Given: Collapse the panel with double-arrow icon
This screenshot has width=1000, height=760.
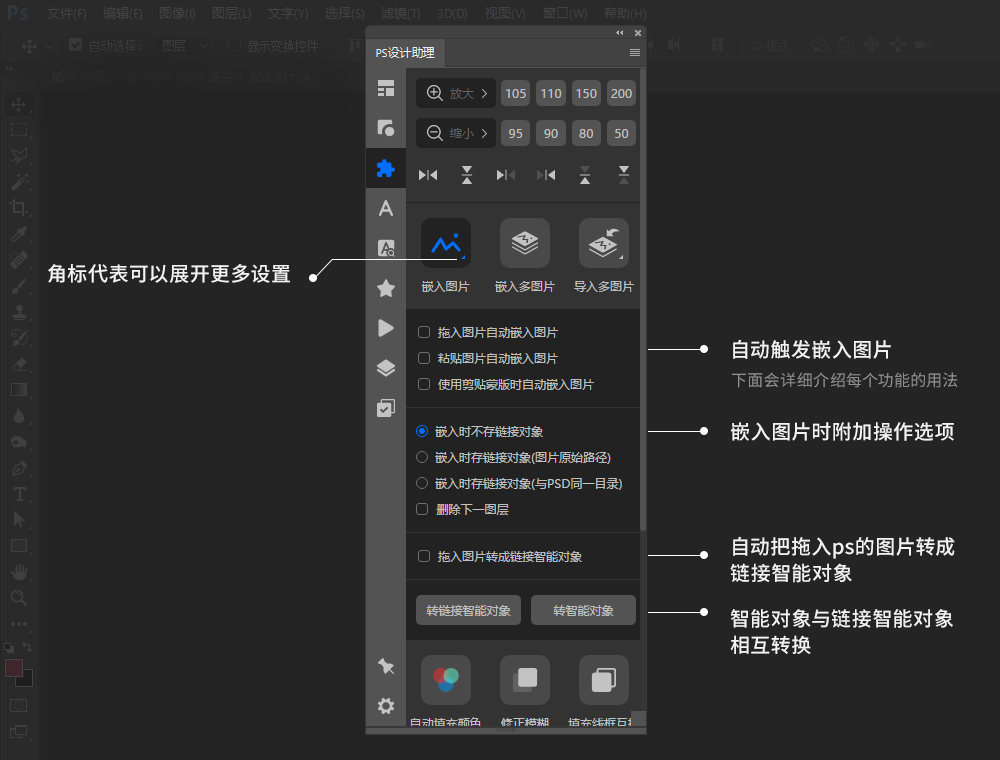Looking at the screenshot, I should [x=619, y=33].
